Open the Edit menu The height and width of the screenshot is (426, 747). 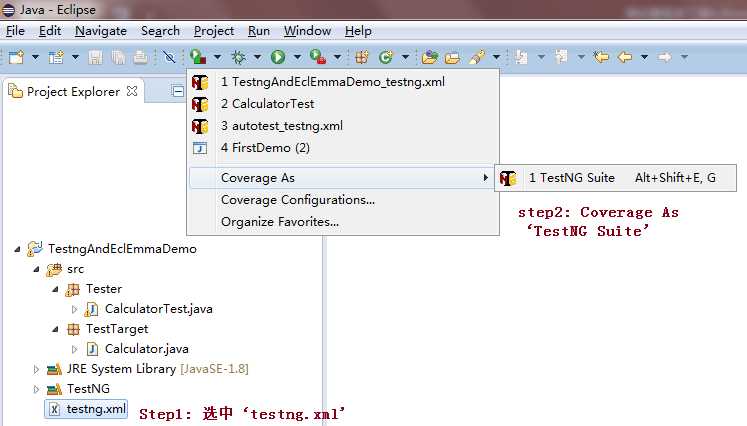[50, 31]
